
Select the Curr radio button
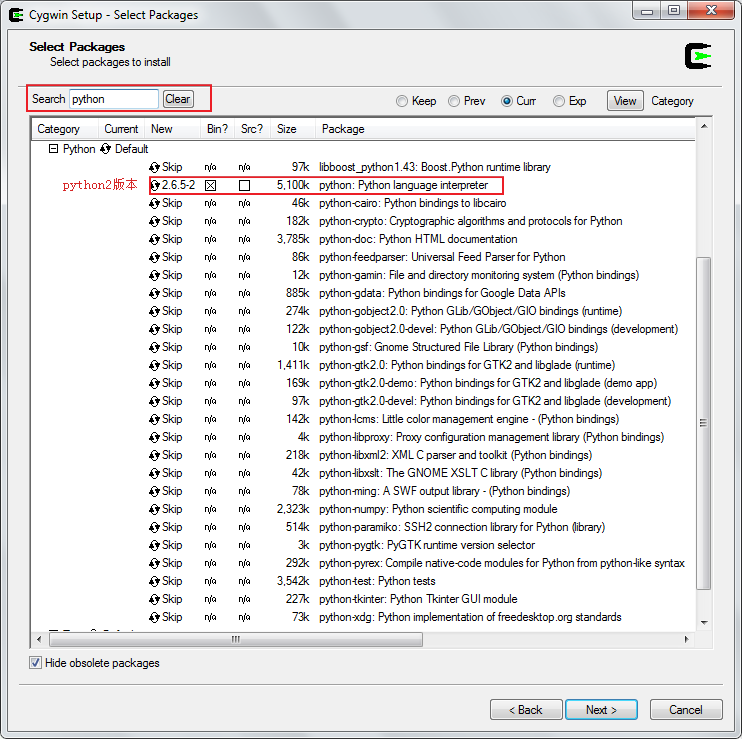coord(506,101)
